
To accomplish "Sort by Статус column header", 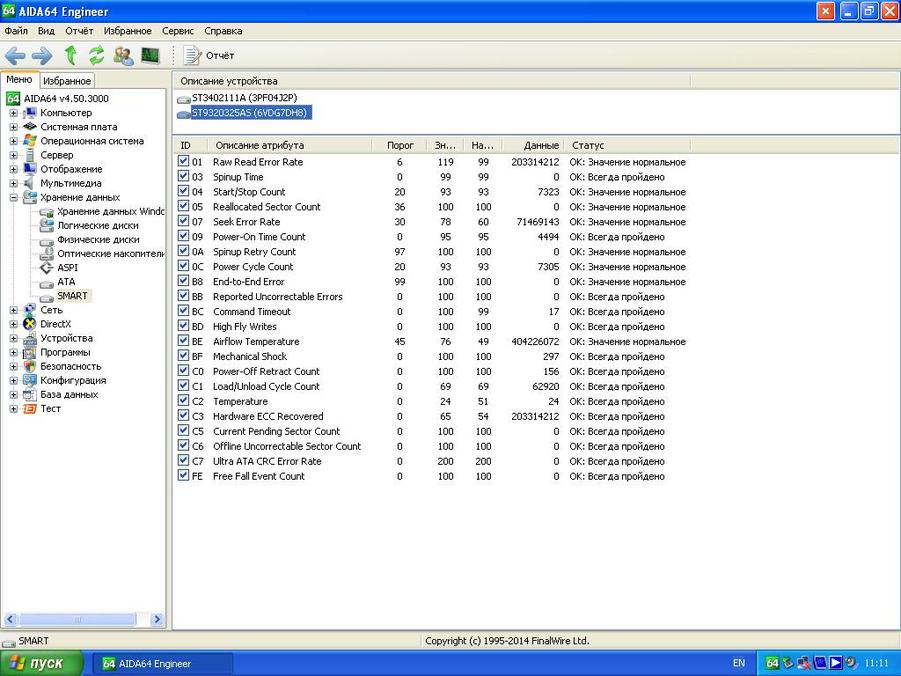I will click(x=628, y=145).
